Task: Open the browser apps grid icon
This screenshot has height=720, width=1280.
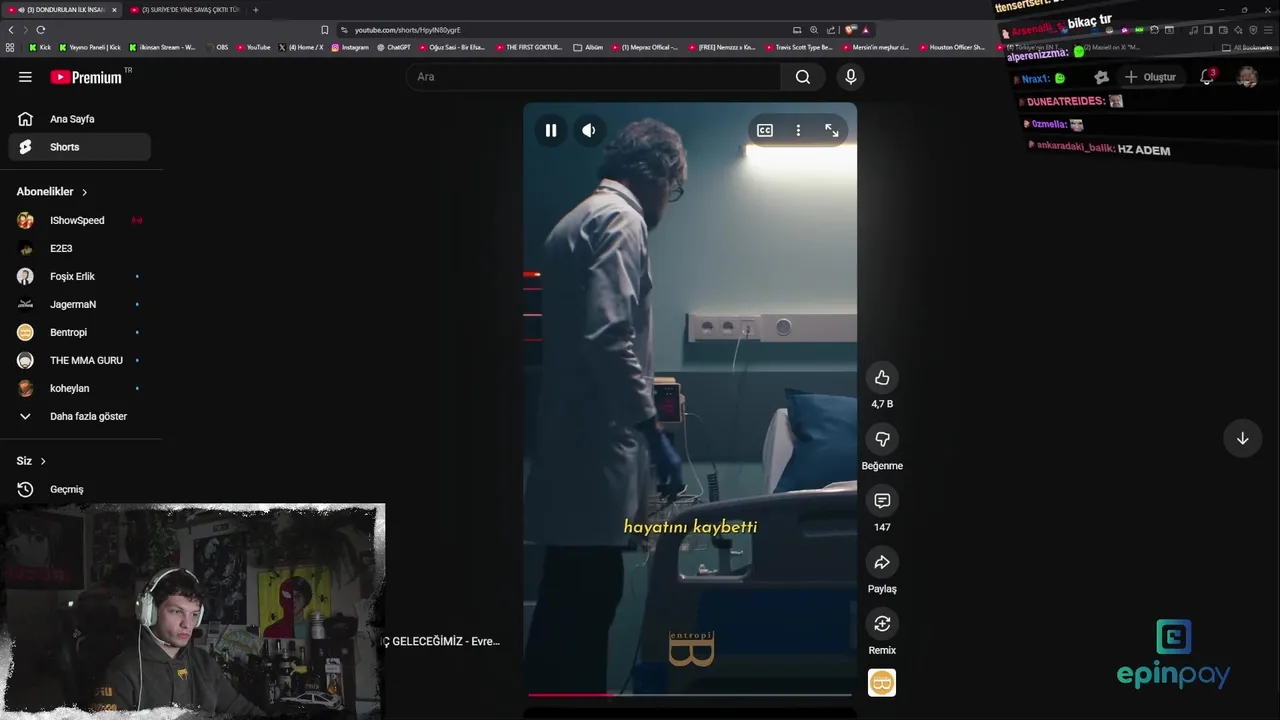Action: coord(10,47)
